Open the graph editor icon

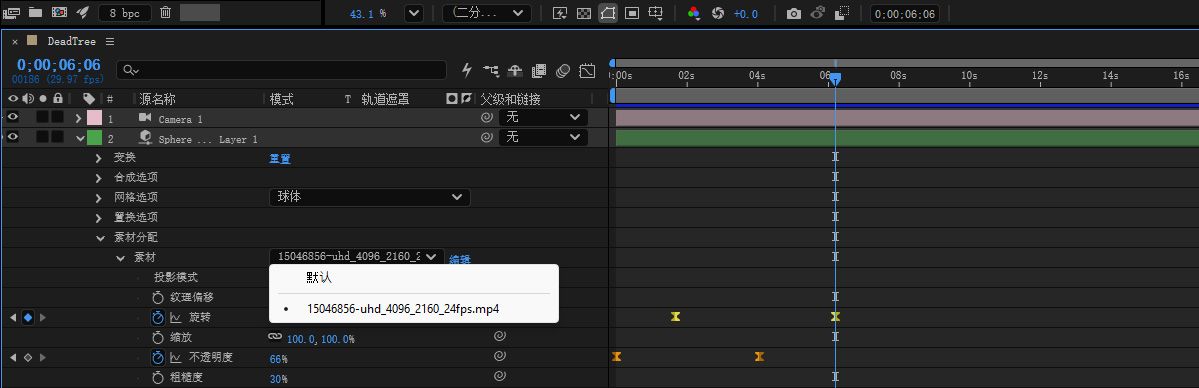pyautogui.click(x=587, y=70)
